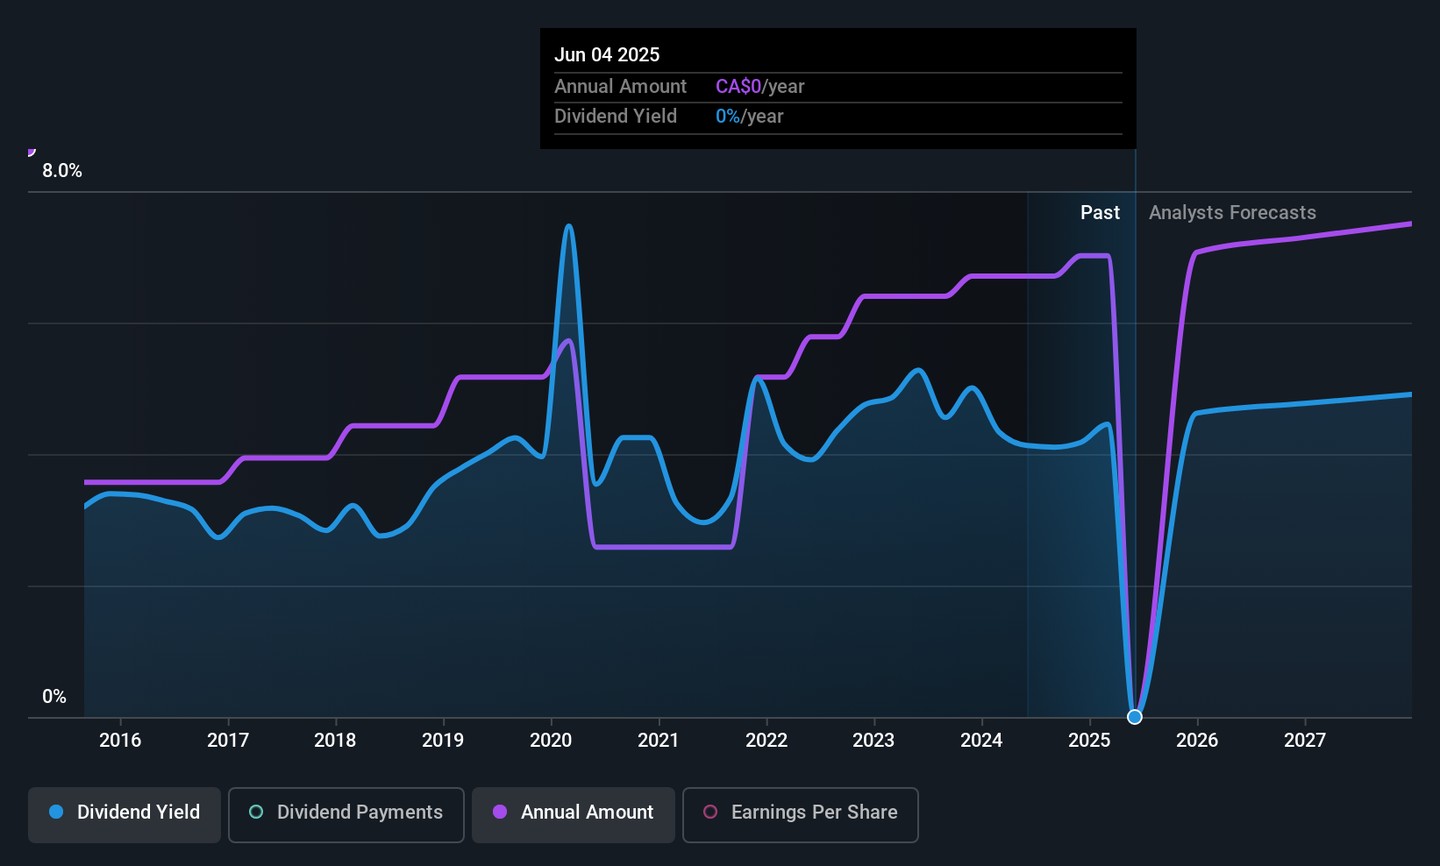This screenshot has width=1440, height=866.
Task: Select the Past region label
Action: (x=1099, y=213)
